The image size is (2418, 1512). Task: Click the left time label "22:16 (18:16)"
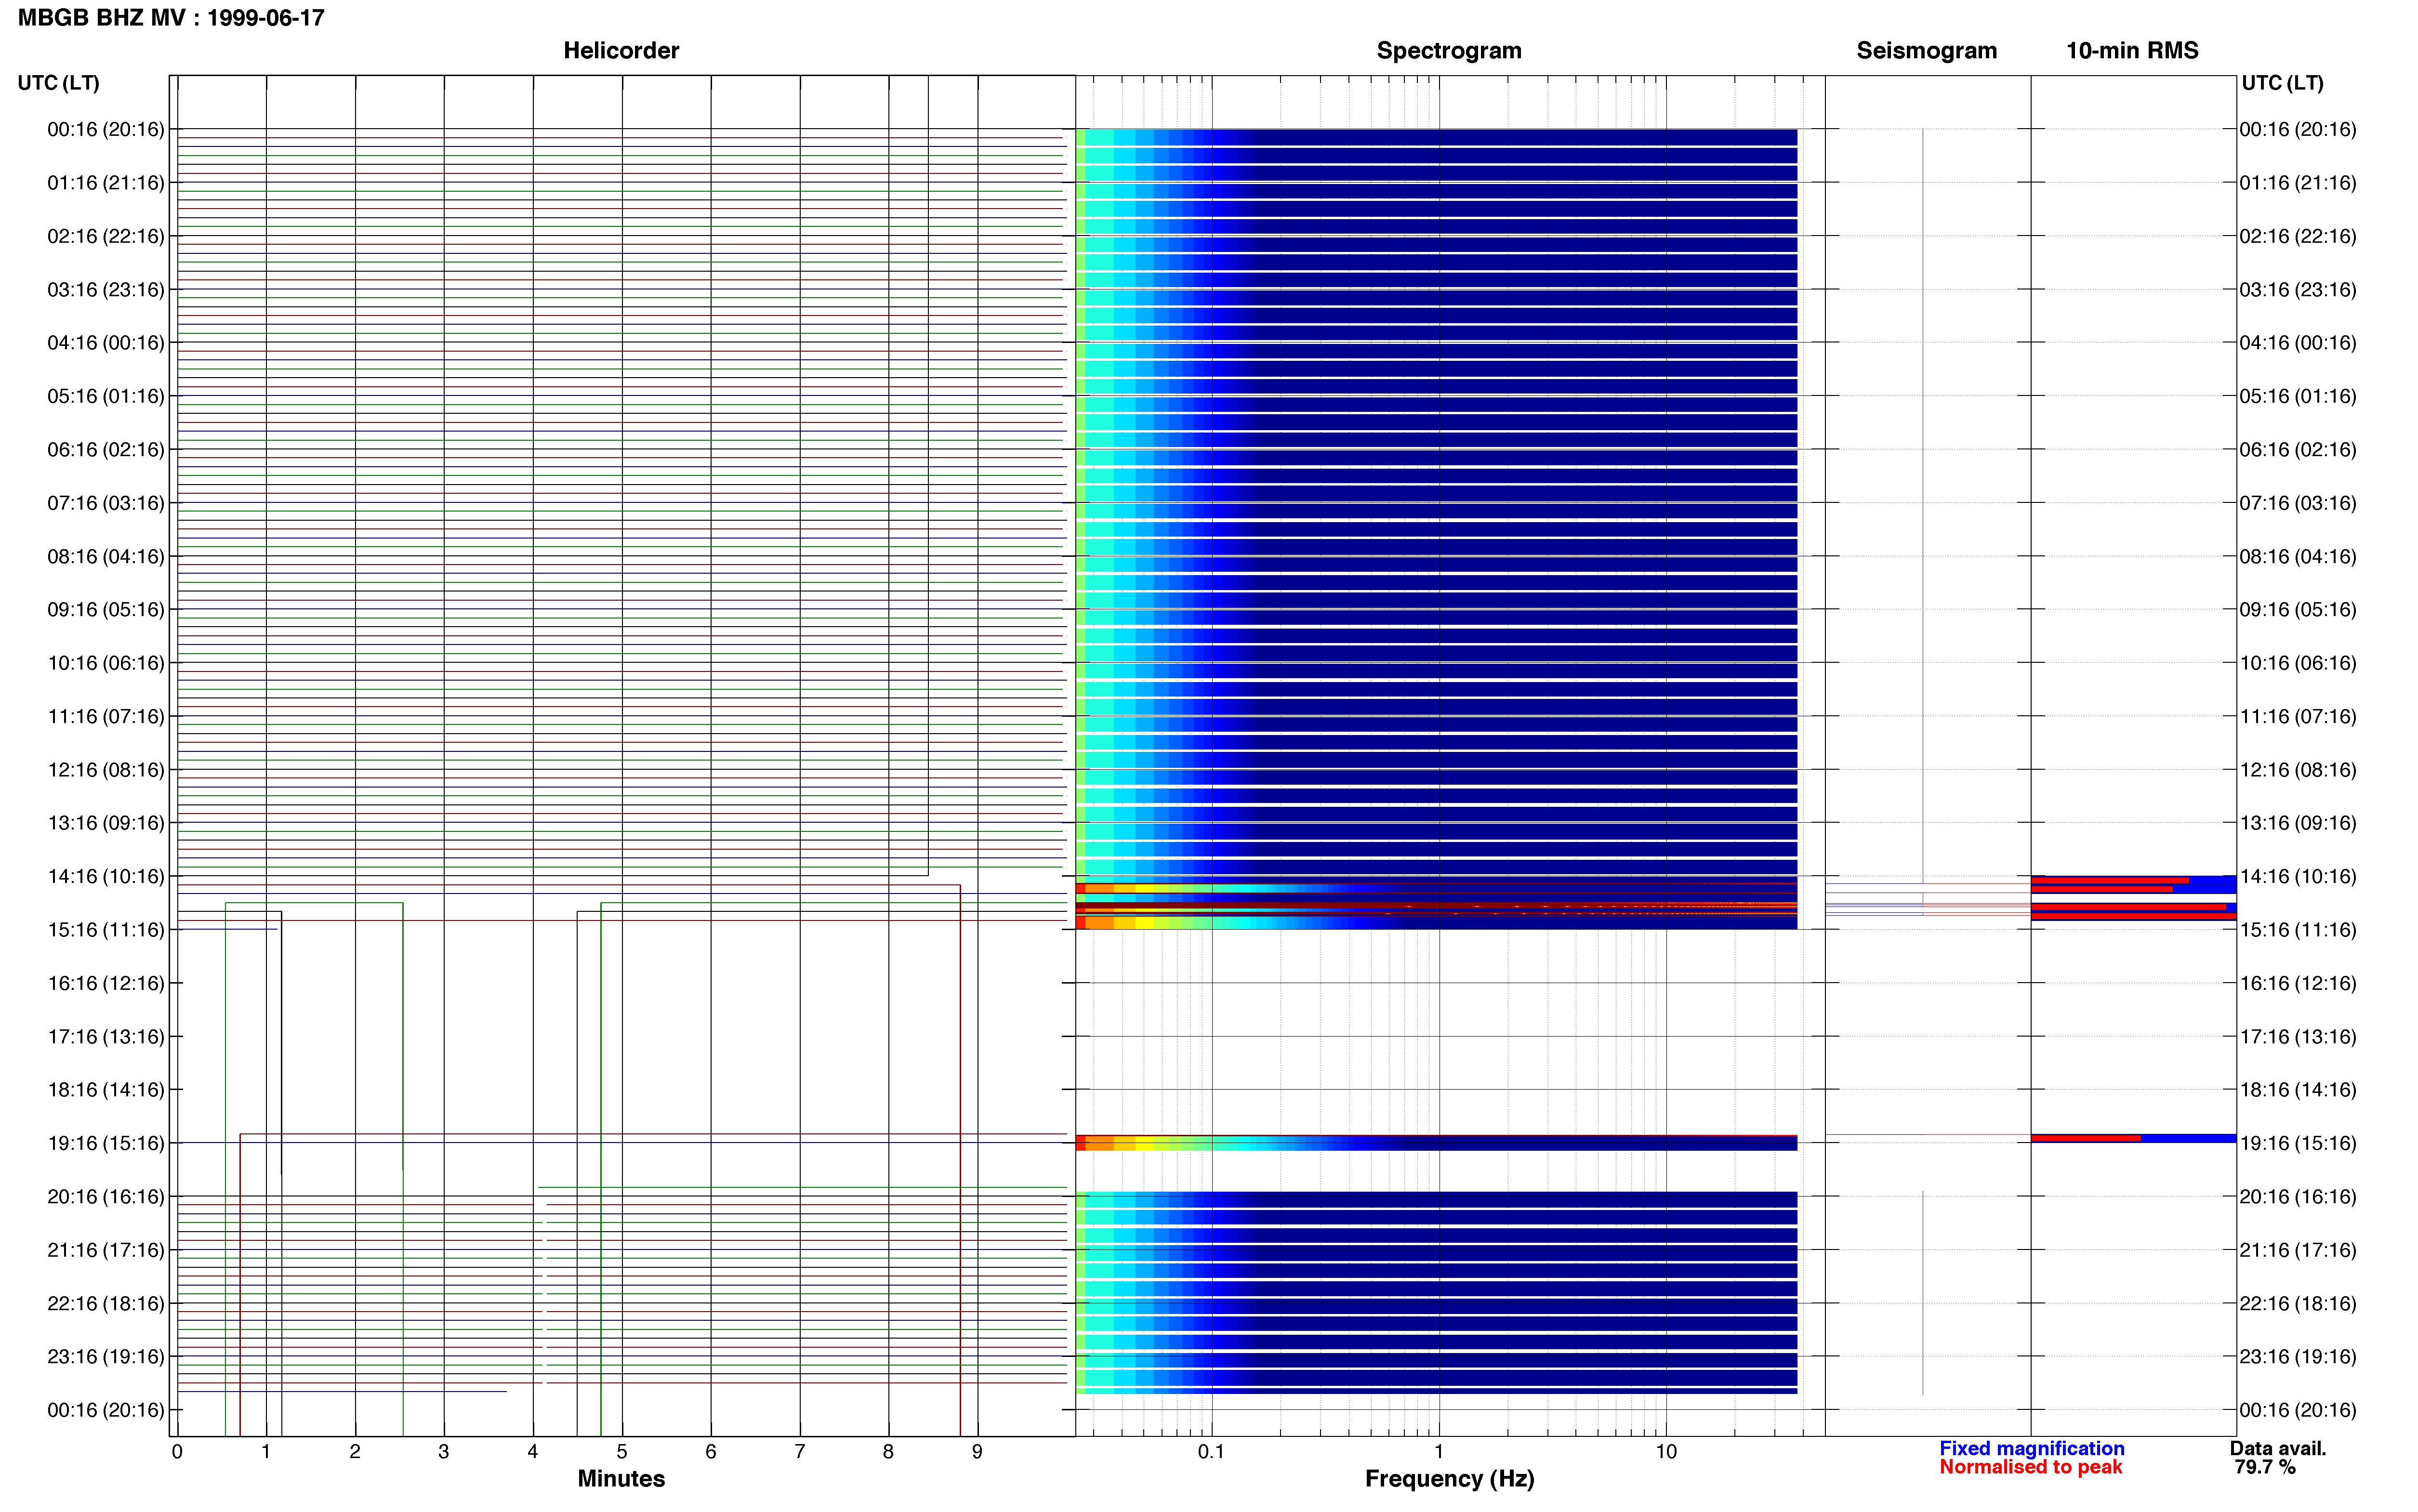point(106,1303)
